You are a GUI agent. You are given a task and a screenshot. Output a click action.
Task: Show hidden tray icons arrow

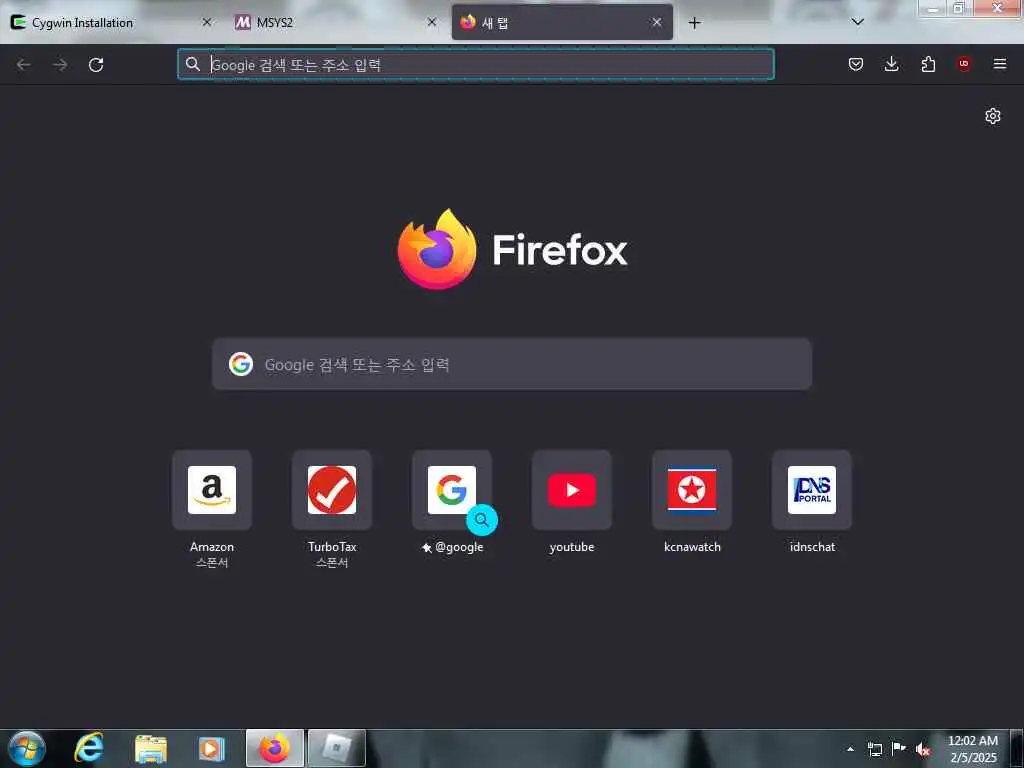coord(850,749)
